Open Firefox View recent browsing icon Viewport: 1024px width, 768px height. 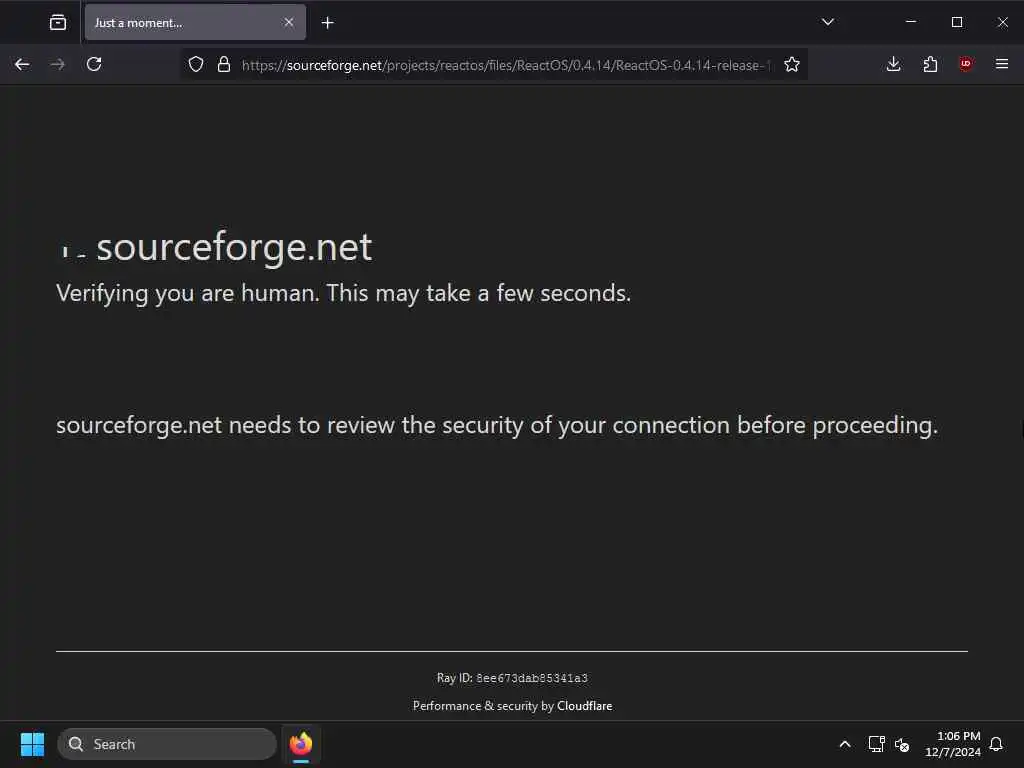click(x=58, y=23)
